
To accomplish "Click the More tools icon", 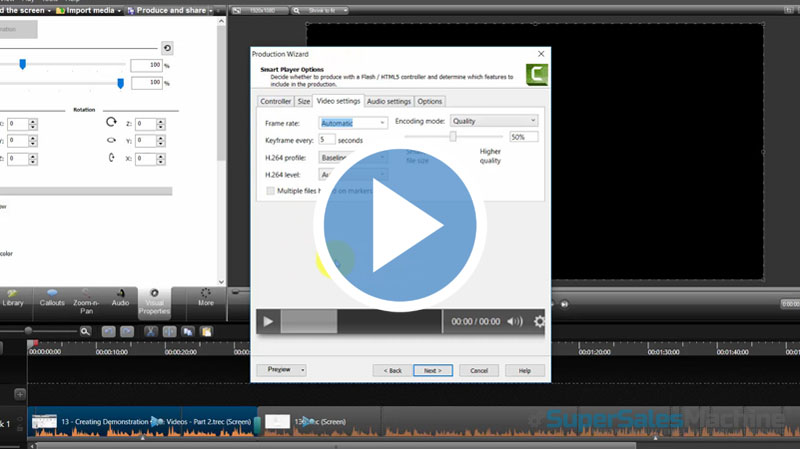I will (x=206, y=297).
